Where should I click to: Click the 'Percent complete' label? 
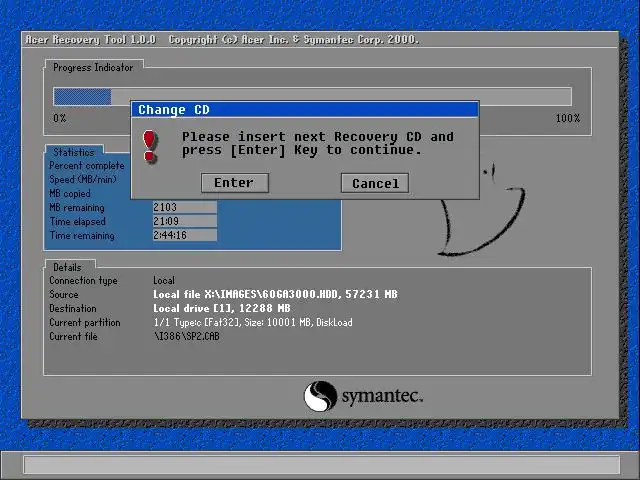[87, 166]
